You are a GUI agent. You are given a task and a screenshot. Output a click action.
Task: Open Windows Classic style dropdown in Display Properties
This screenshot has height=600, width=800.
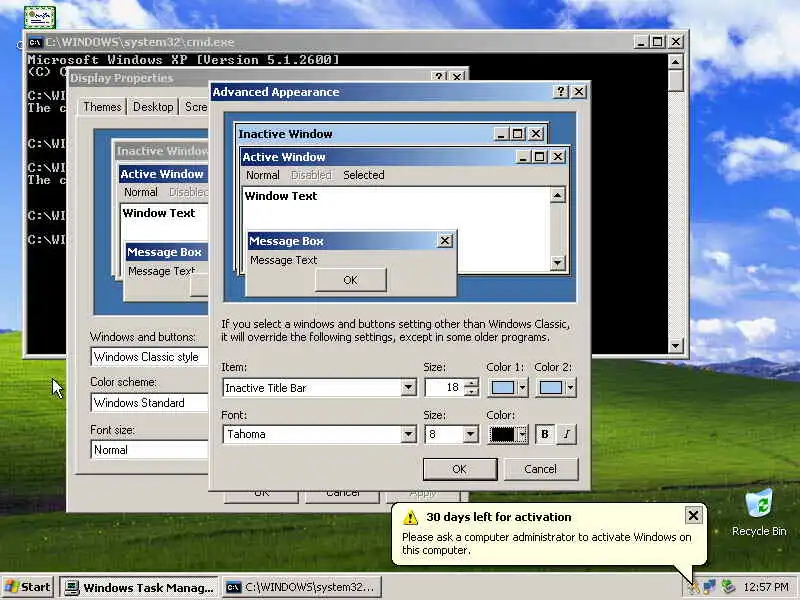(x=149, y=357)
